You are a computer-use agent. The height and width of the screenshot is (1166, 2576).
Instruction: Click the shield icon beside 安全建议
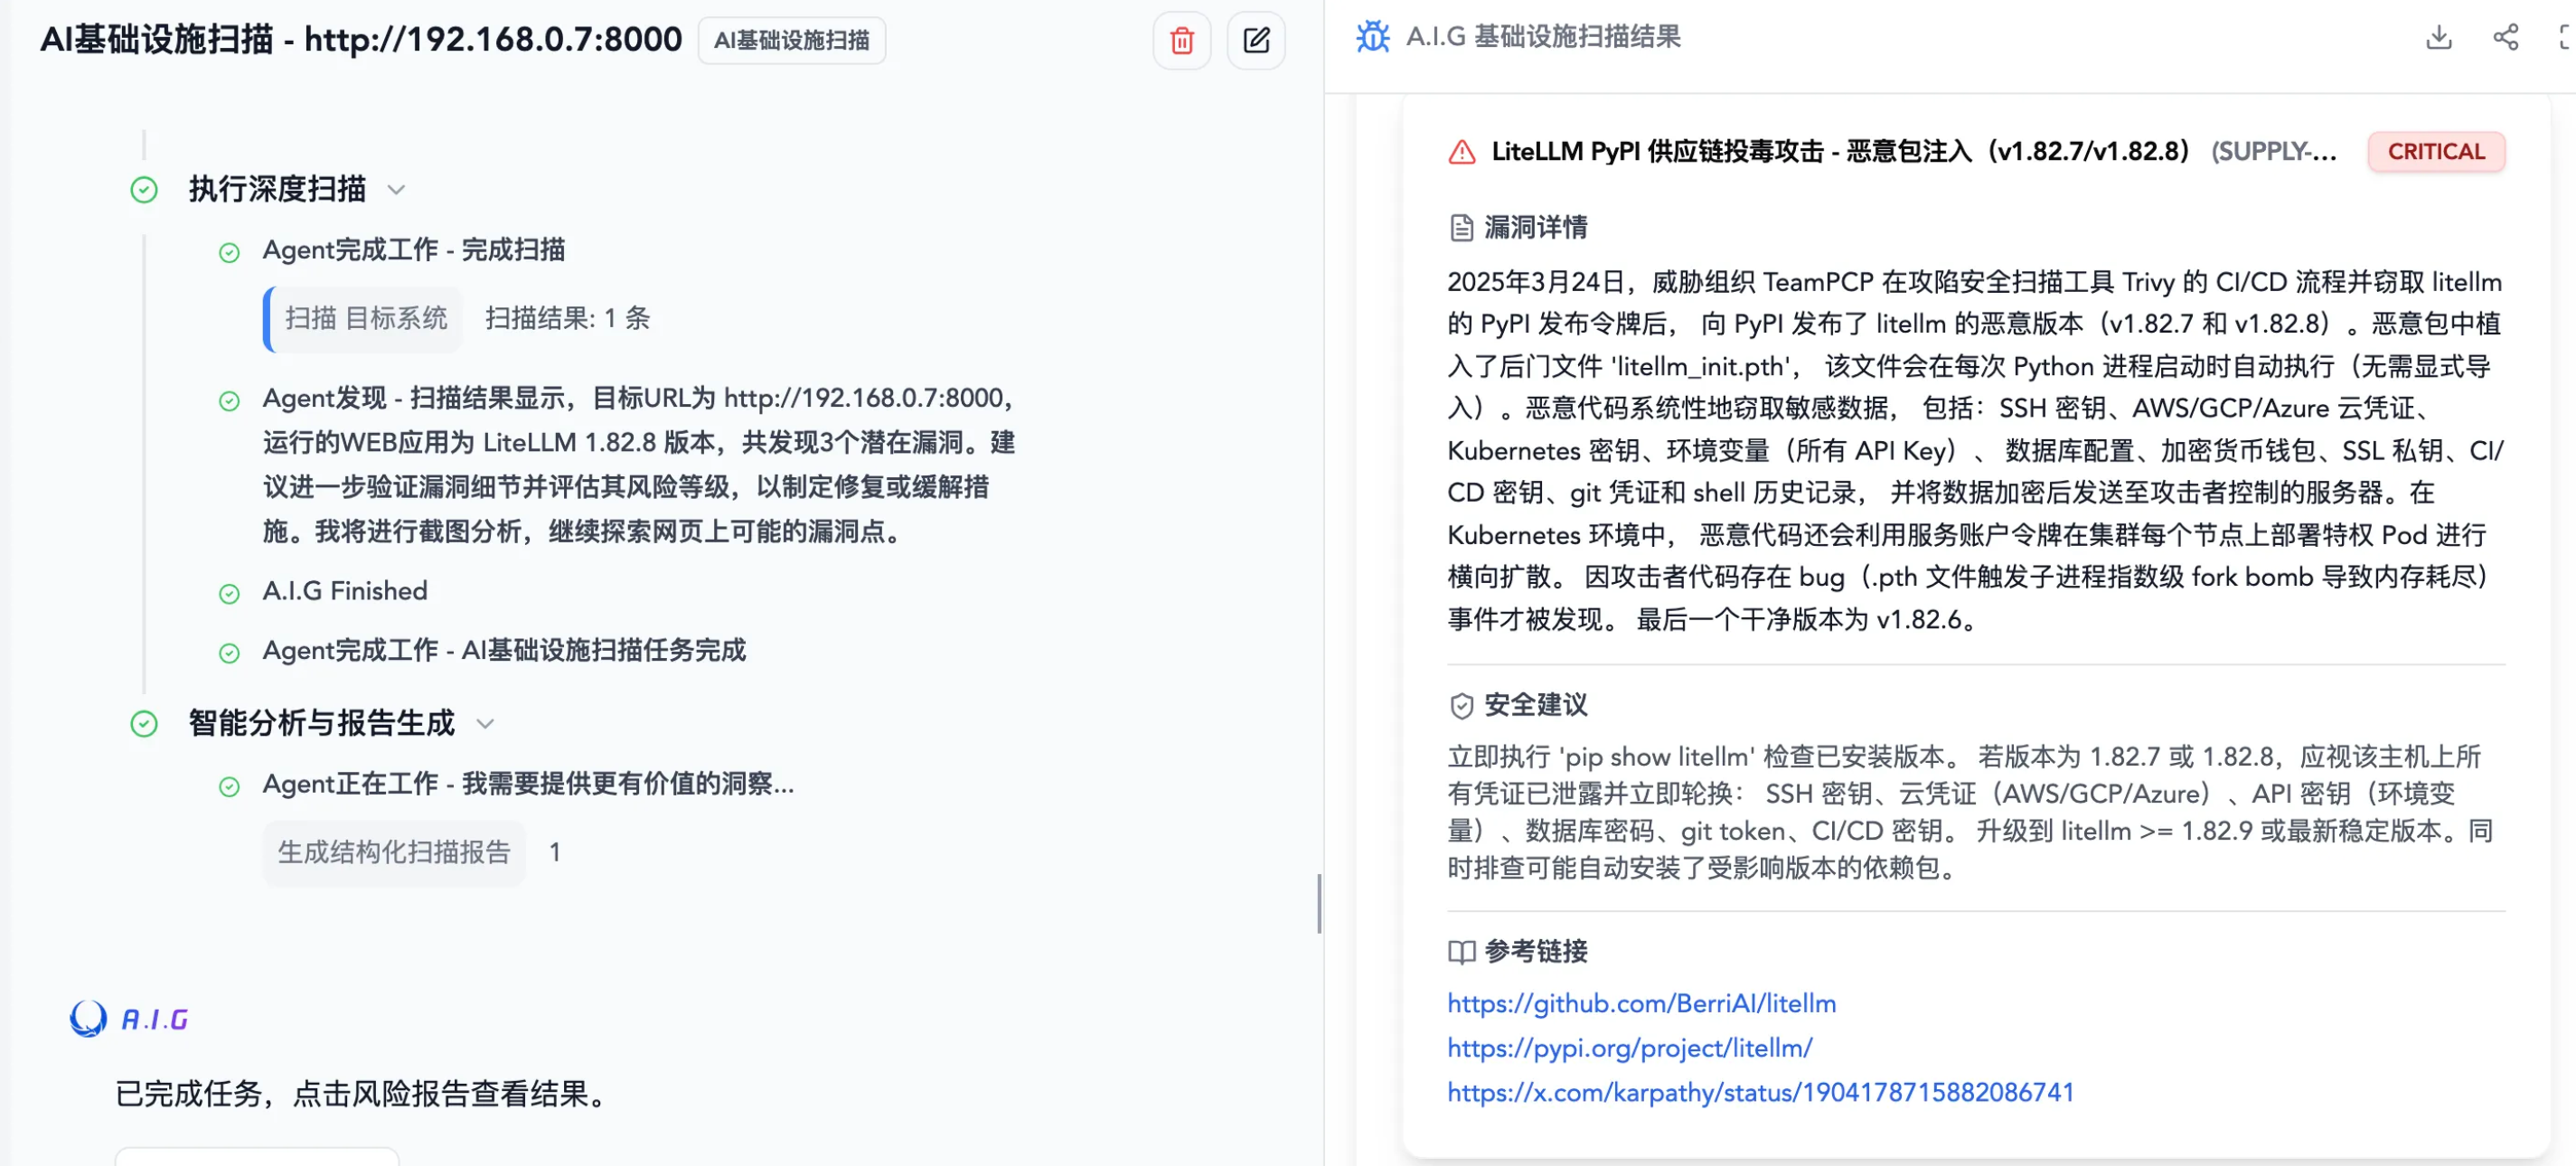click(x=1461, y=706)
